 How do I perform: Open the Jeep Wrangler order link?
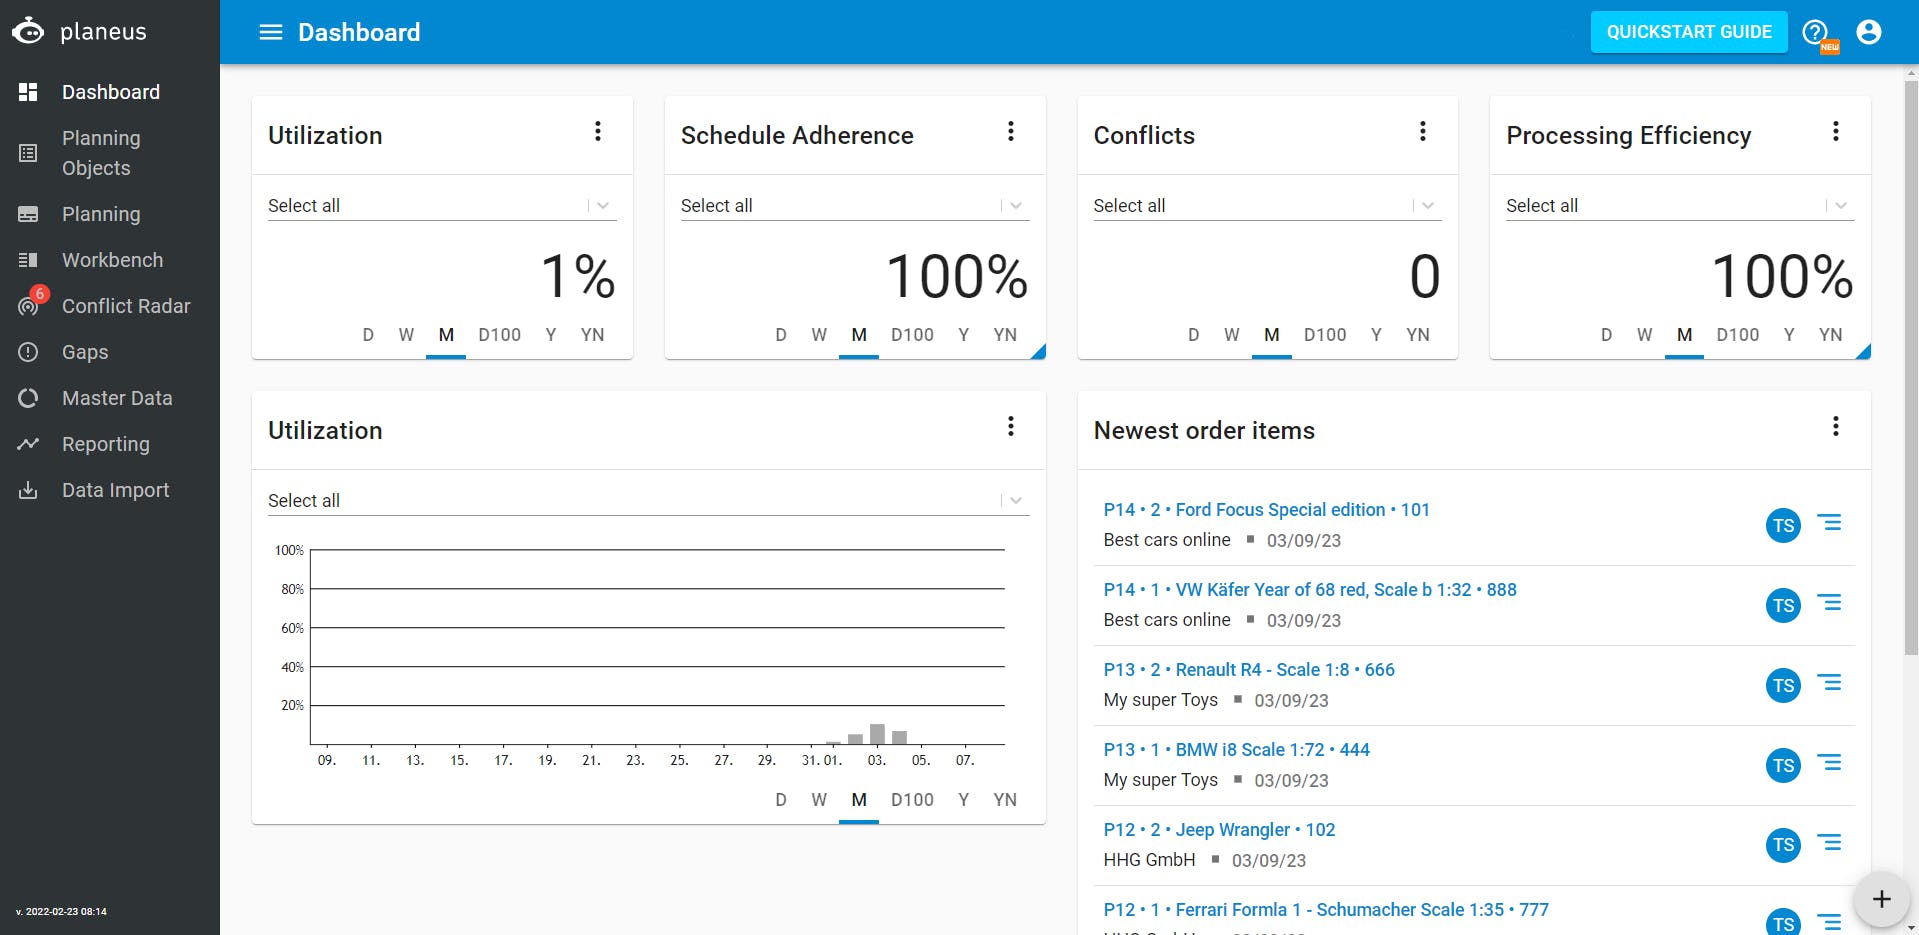[1219, 830]
